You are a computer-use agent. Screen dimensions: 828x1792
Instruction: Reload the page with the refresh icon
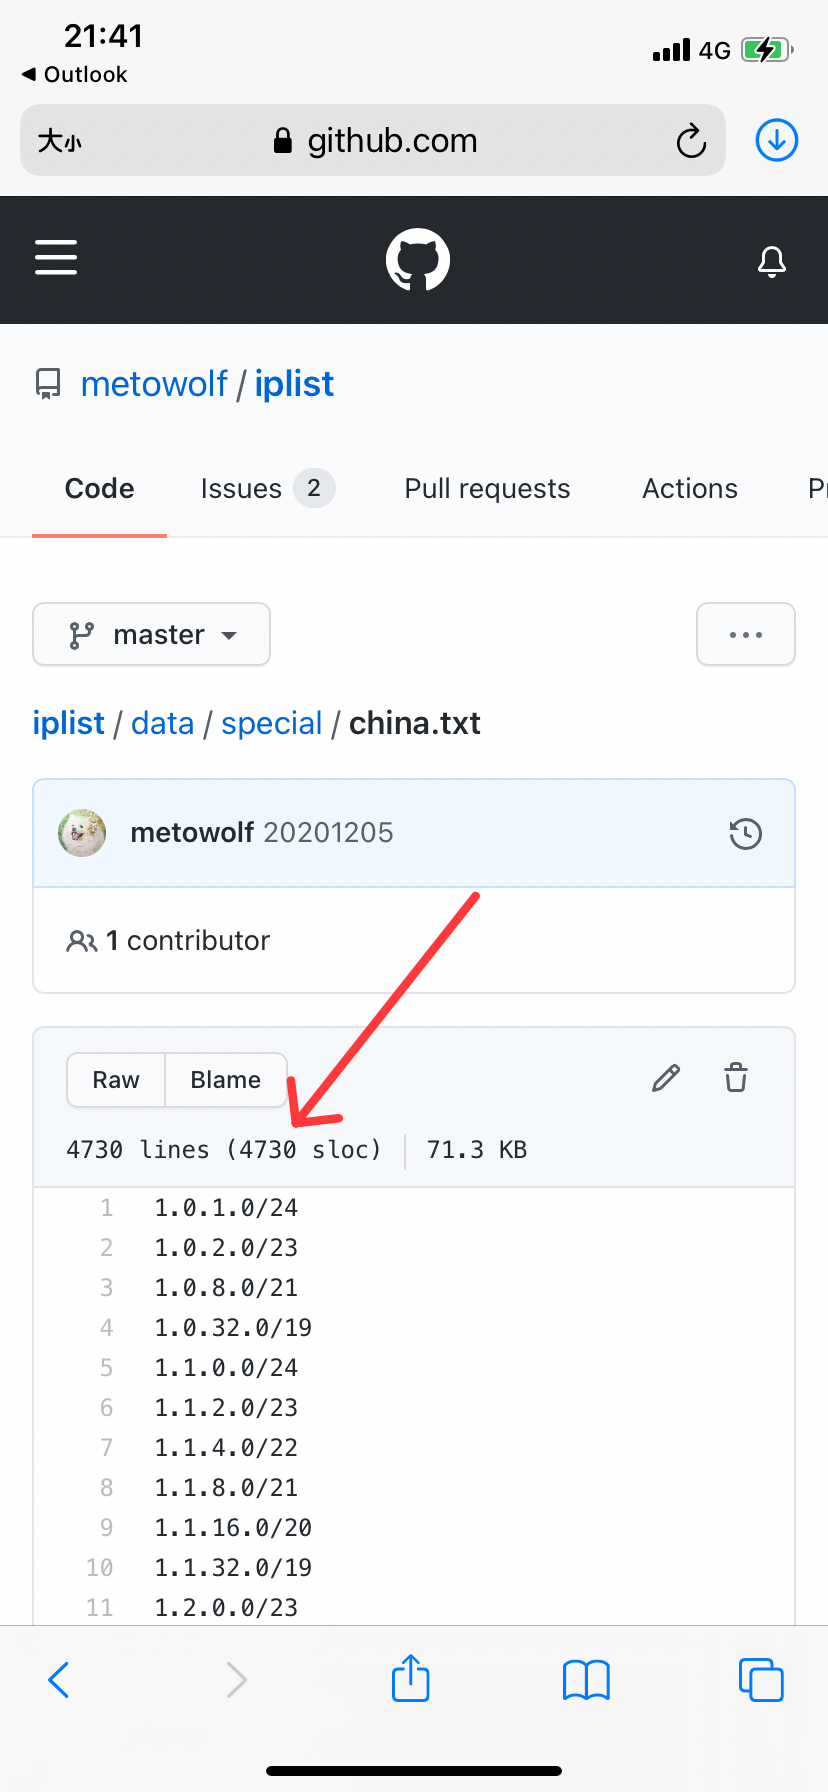[691, 140]
